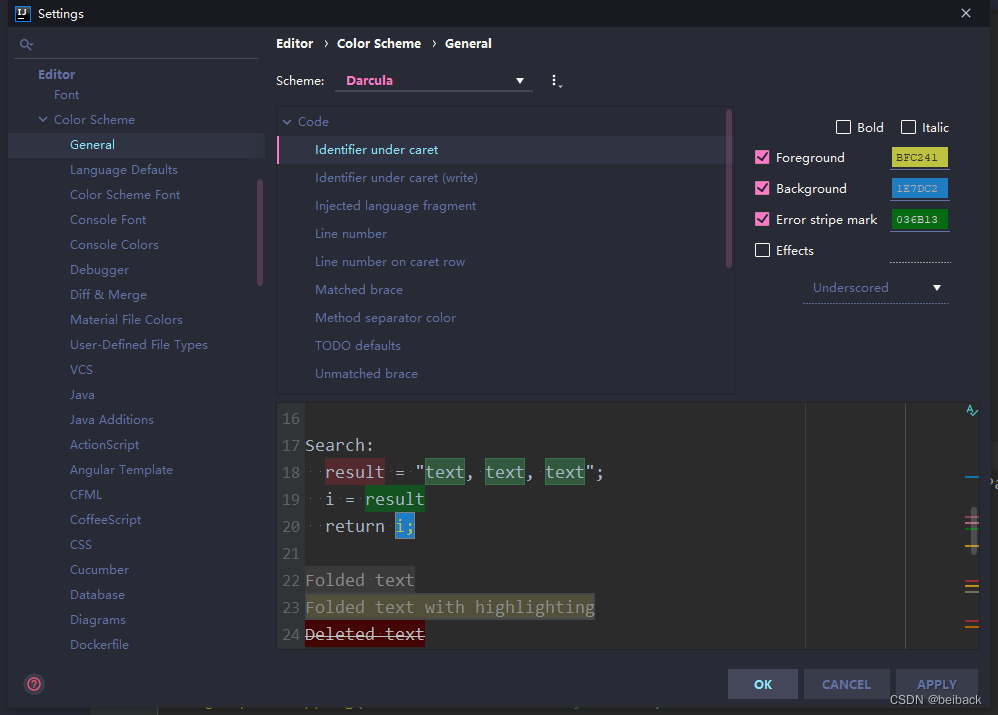Click 'Folded text with highlighting' in preview
This screenshot has width=998, height=715.
(450, 607)
